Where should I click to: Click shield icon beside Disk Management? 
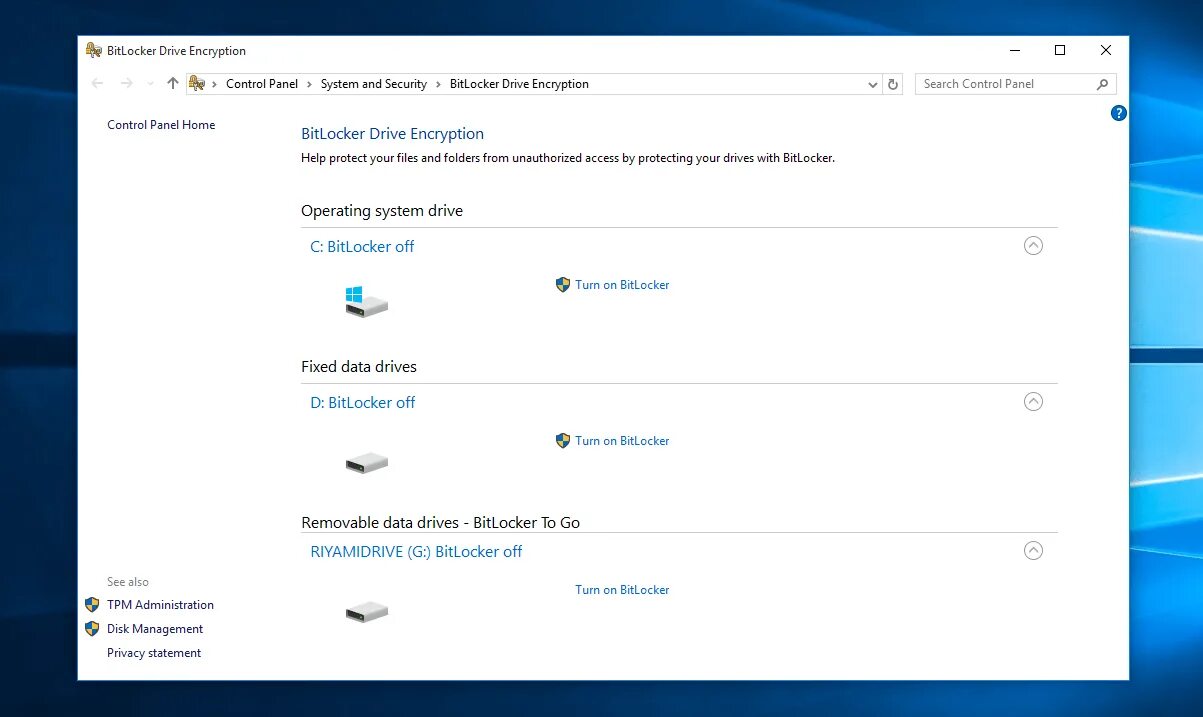[x=92, y=629]
